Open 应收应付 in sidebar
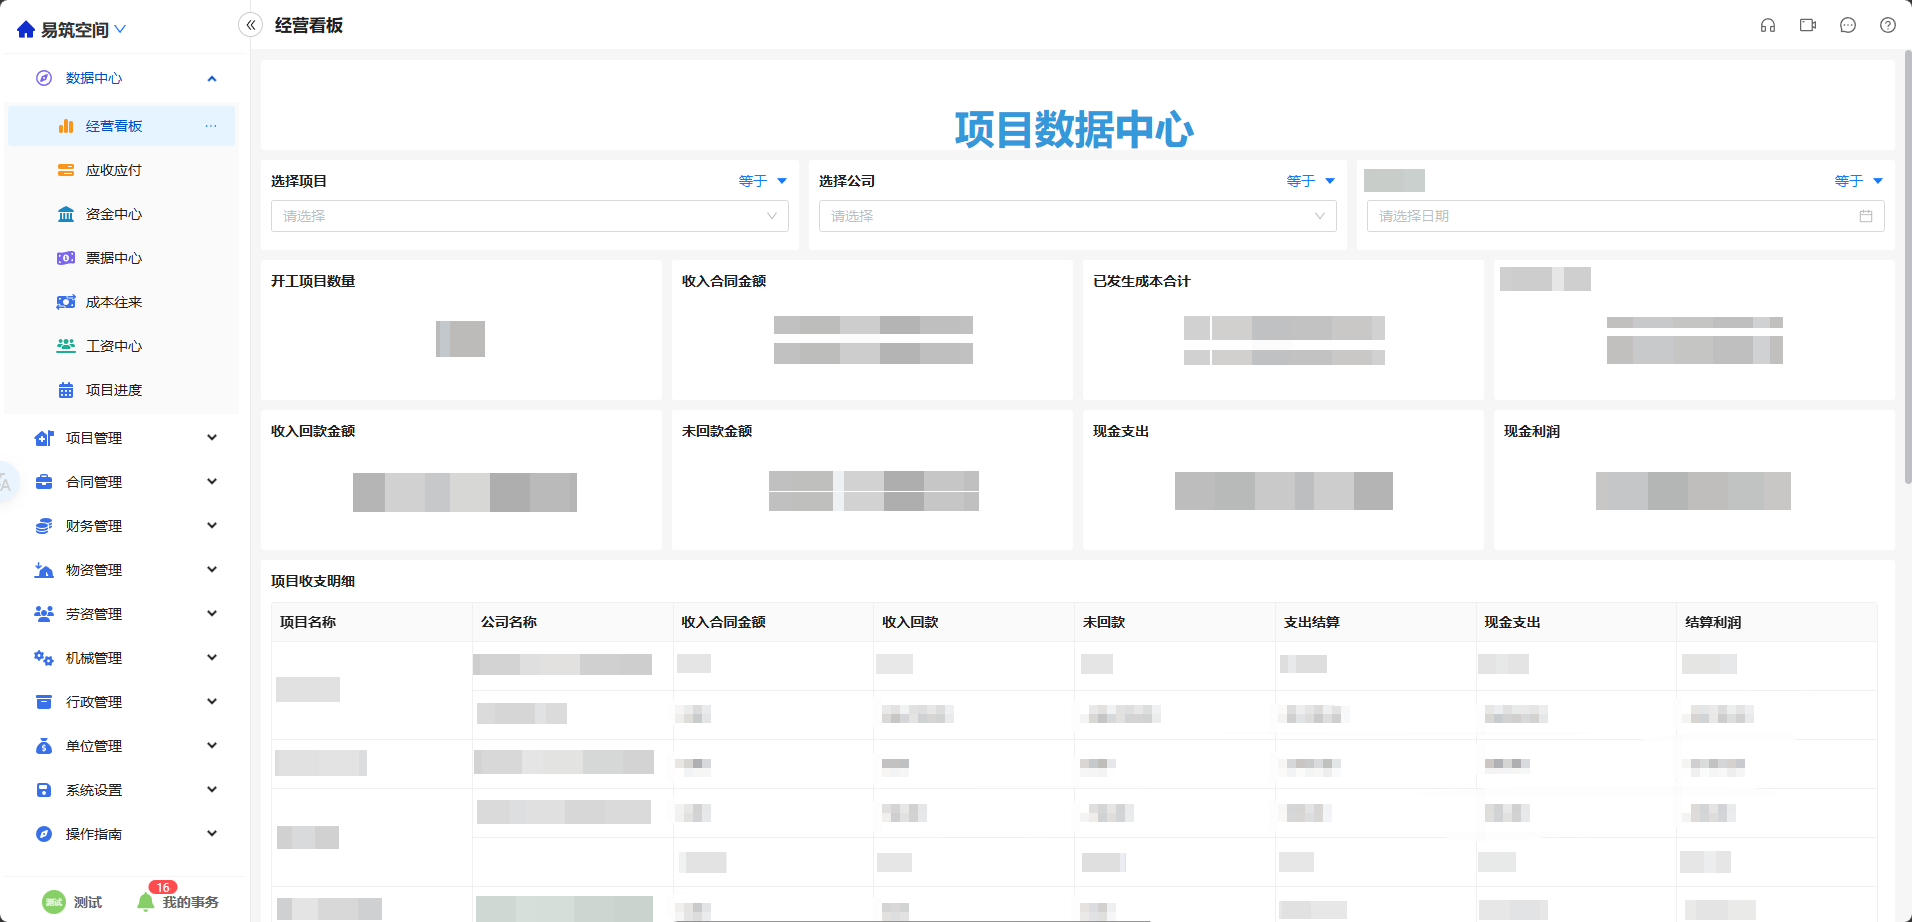Image resolution: width=1912 pixels, height=922 pixels. tap(113, 170)
